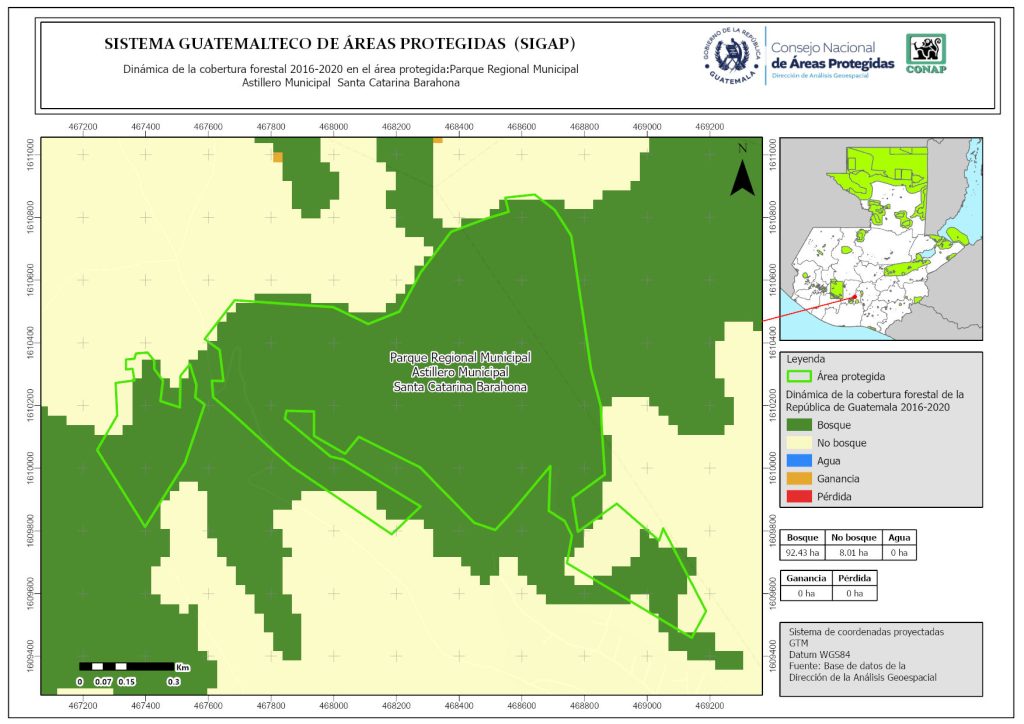This screenshot has height=724, width=1024.
Task: Click the Leyenda heading in legend panel
Action: point(808,359)
